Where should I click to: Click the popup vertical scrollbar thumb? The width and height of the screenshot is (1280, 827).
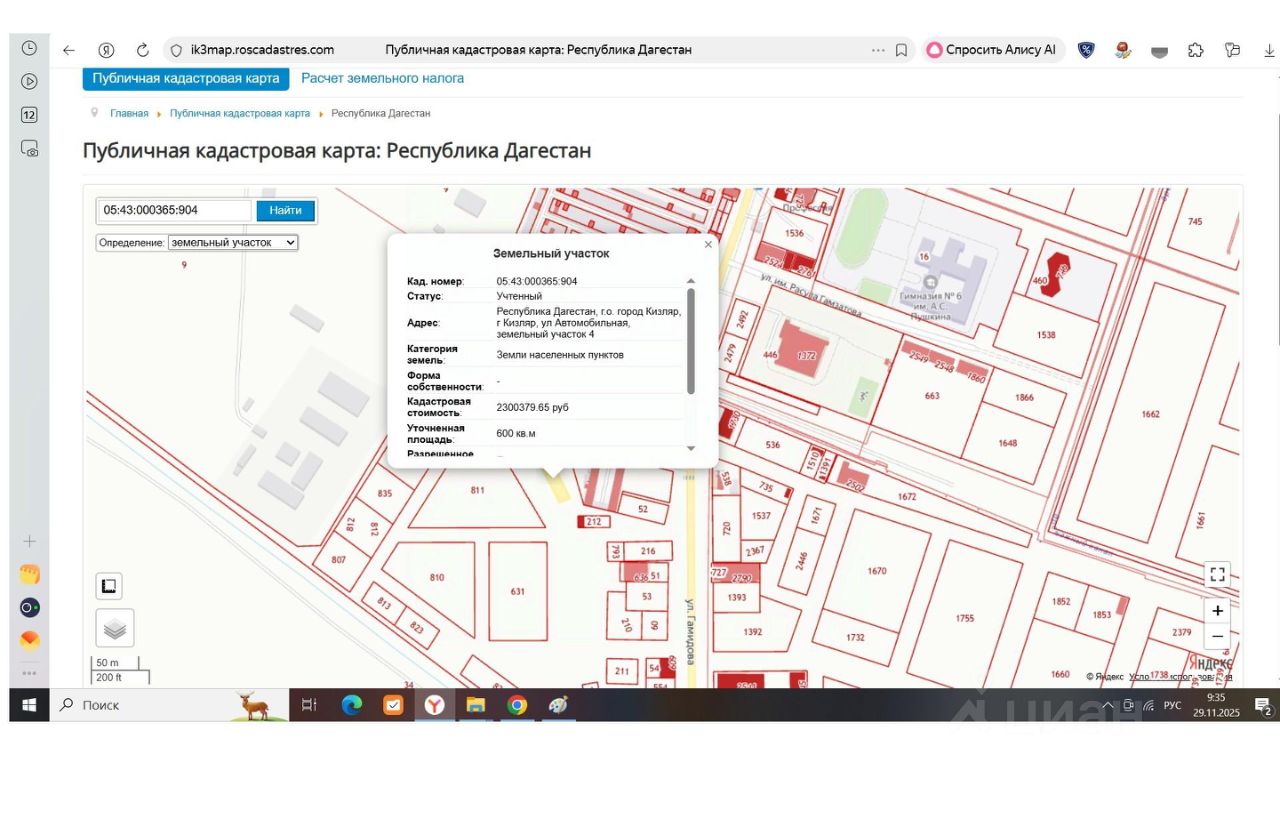(690, 340)
